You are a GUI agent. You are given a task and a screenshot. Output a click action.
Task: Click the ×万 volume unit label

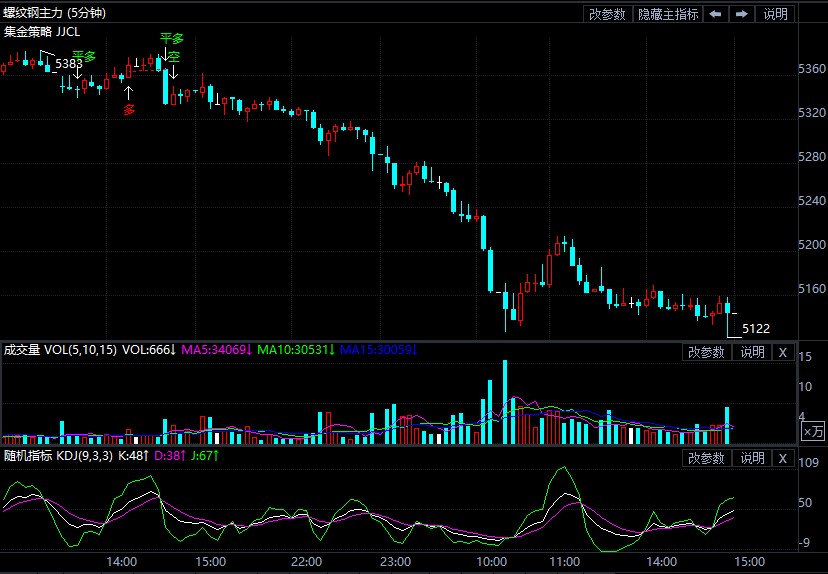coord(814,431)
